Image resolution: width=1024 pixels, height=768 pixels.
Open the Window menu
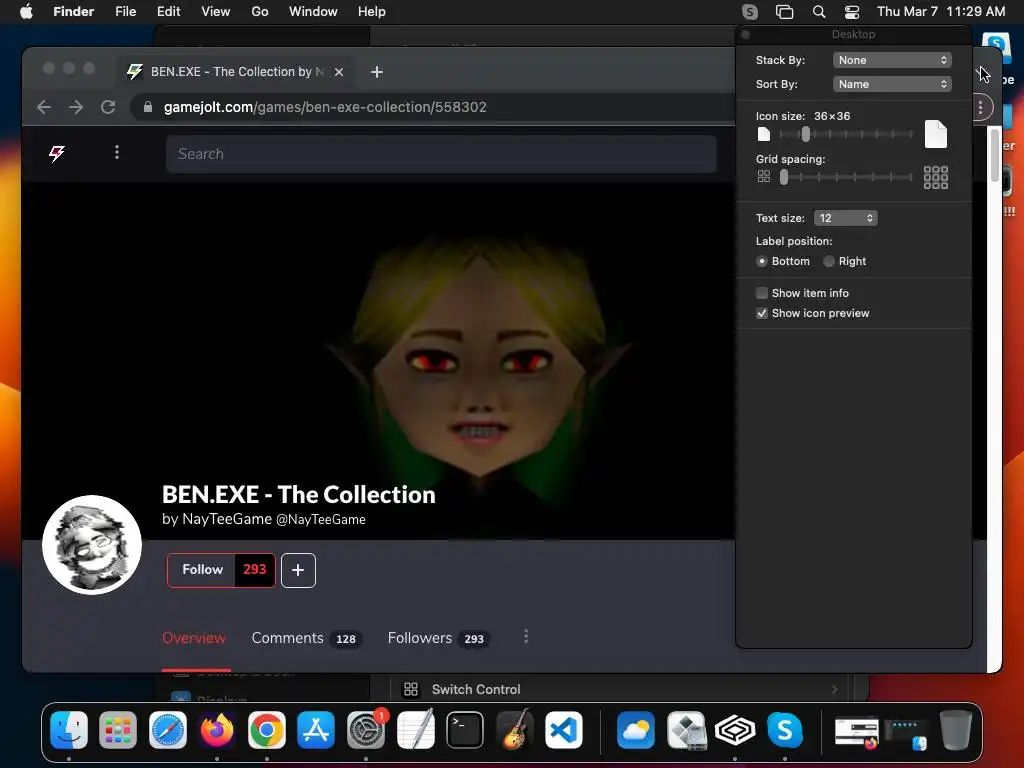point(313,12)
